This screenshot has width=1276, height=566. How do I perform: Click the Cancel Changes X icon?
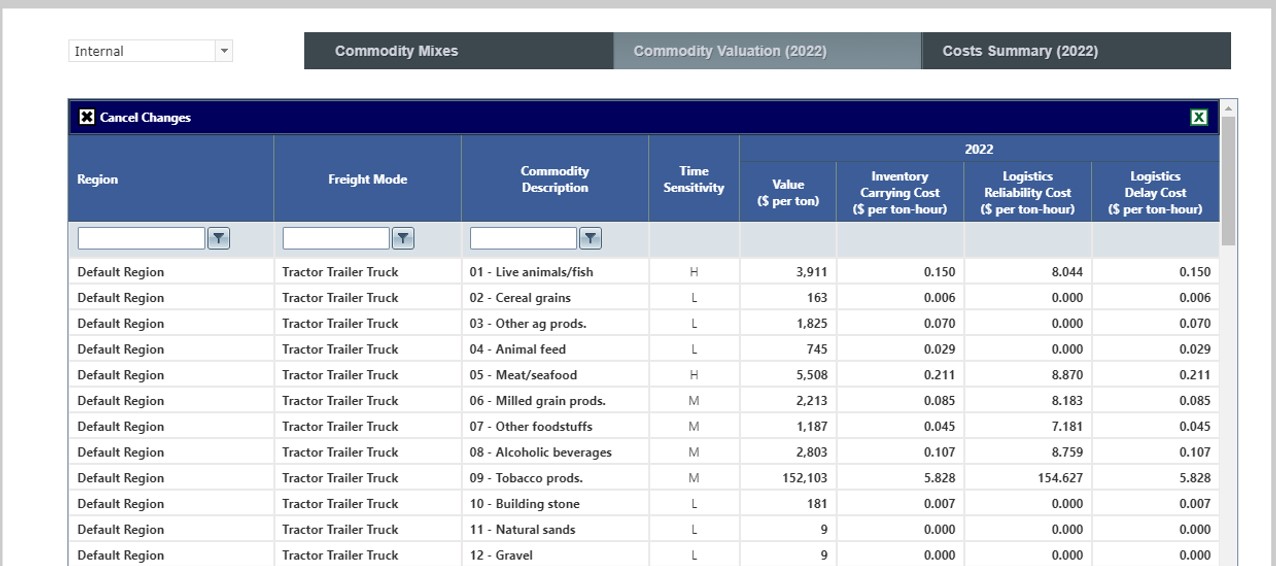87,117
